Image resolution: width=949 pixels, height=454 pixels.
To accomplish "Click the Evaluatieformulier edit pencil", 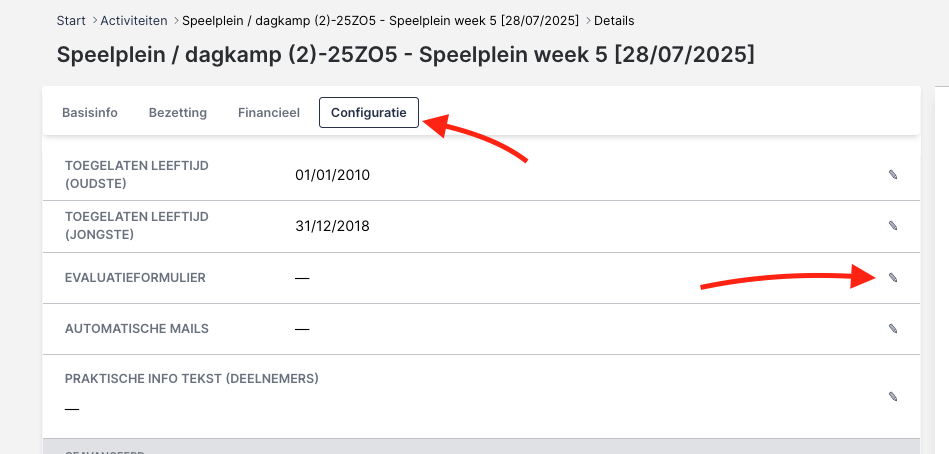I will point(893,278).
